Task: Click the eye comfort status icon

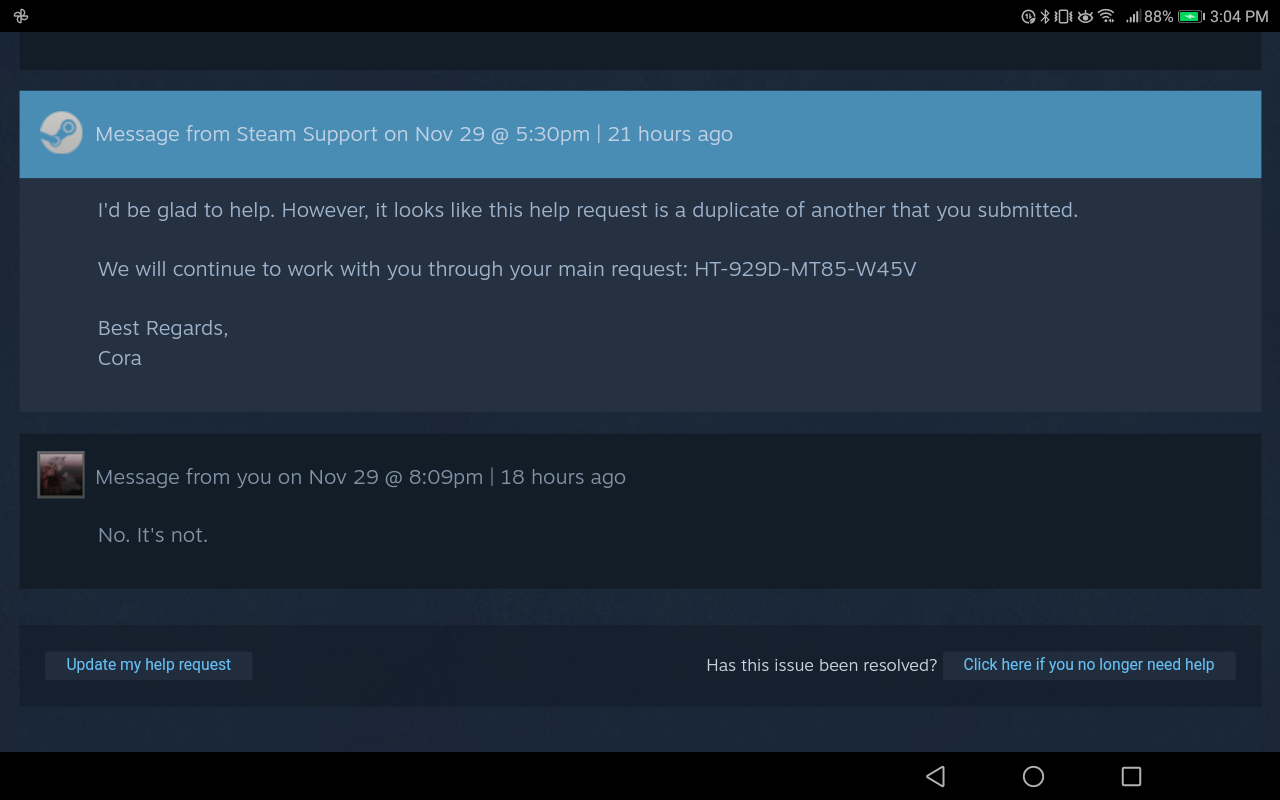Action: (1085, 16)
